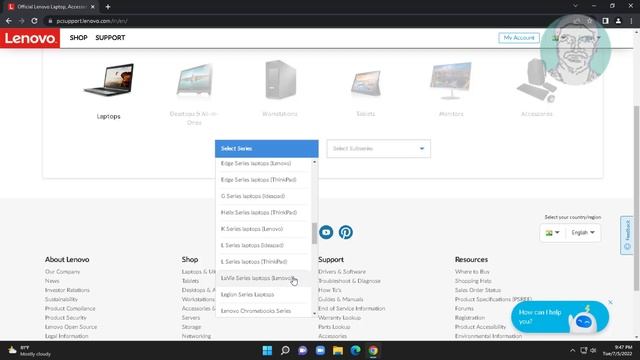Bookmark this page with star icon

point(590,21)
